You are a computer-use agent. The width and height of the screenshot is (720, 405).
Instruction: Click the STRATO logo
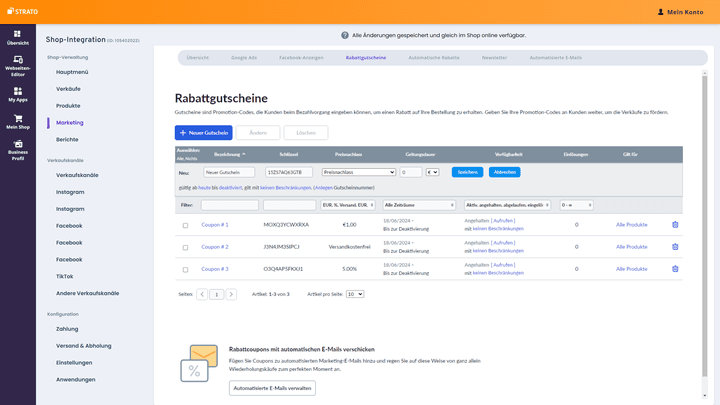point(22,11)
